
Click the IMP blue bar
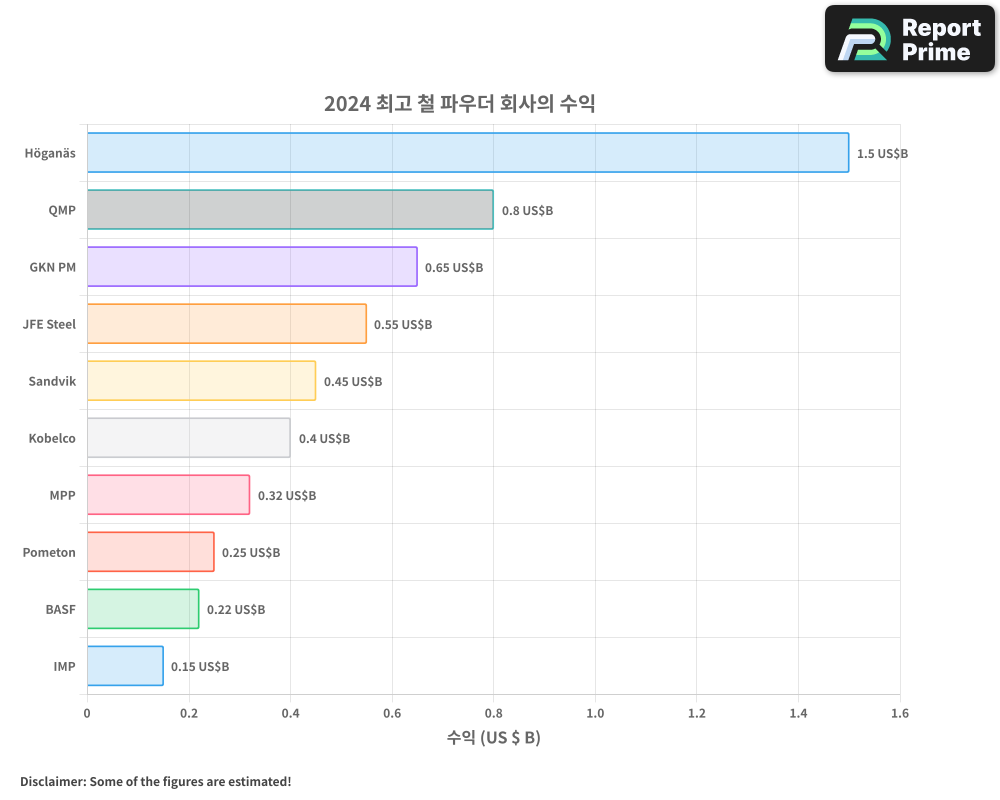coord(125,666)
